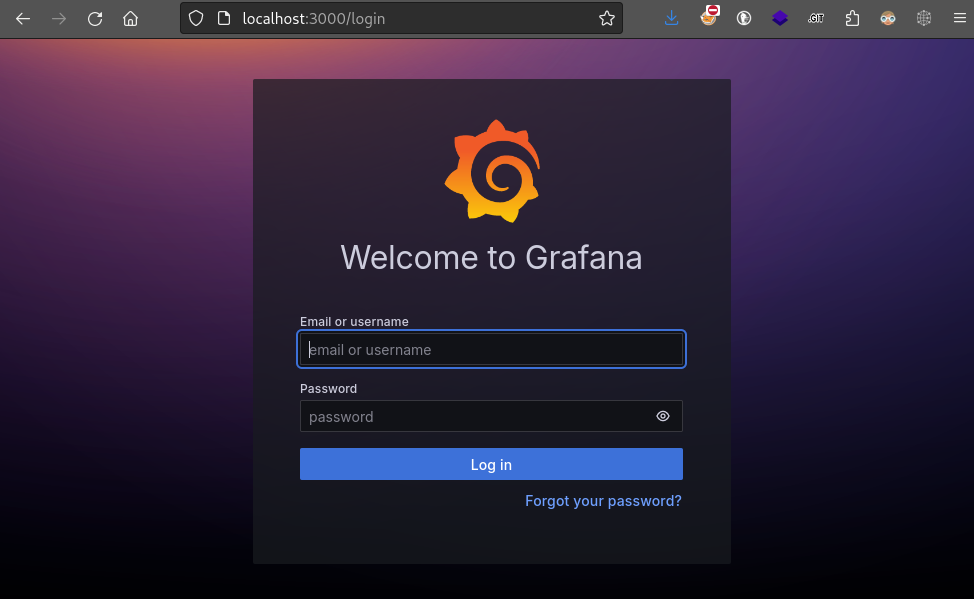
Task: Open the face-with-goggles extension icon
Action: (888, 19)
